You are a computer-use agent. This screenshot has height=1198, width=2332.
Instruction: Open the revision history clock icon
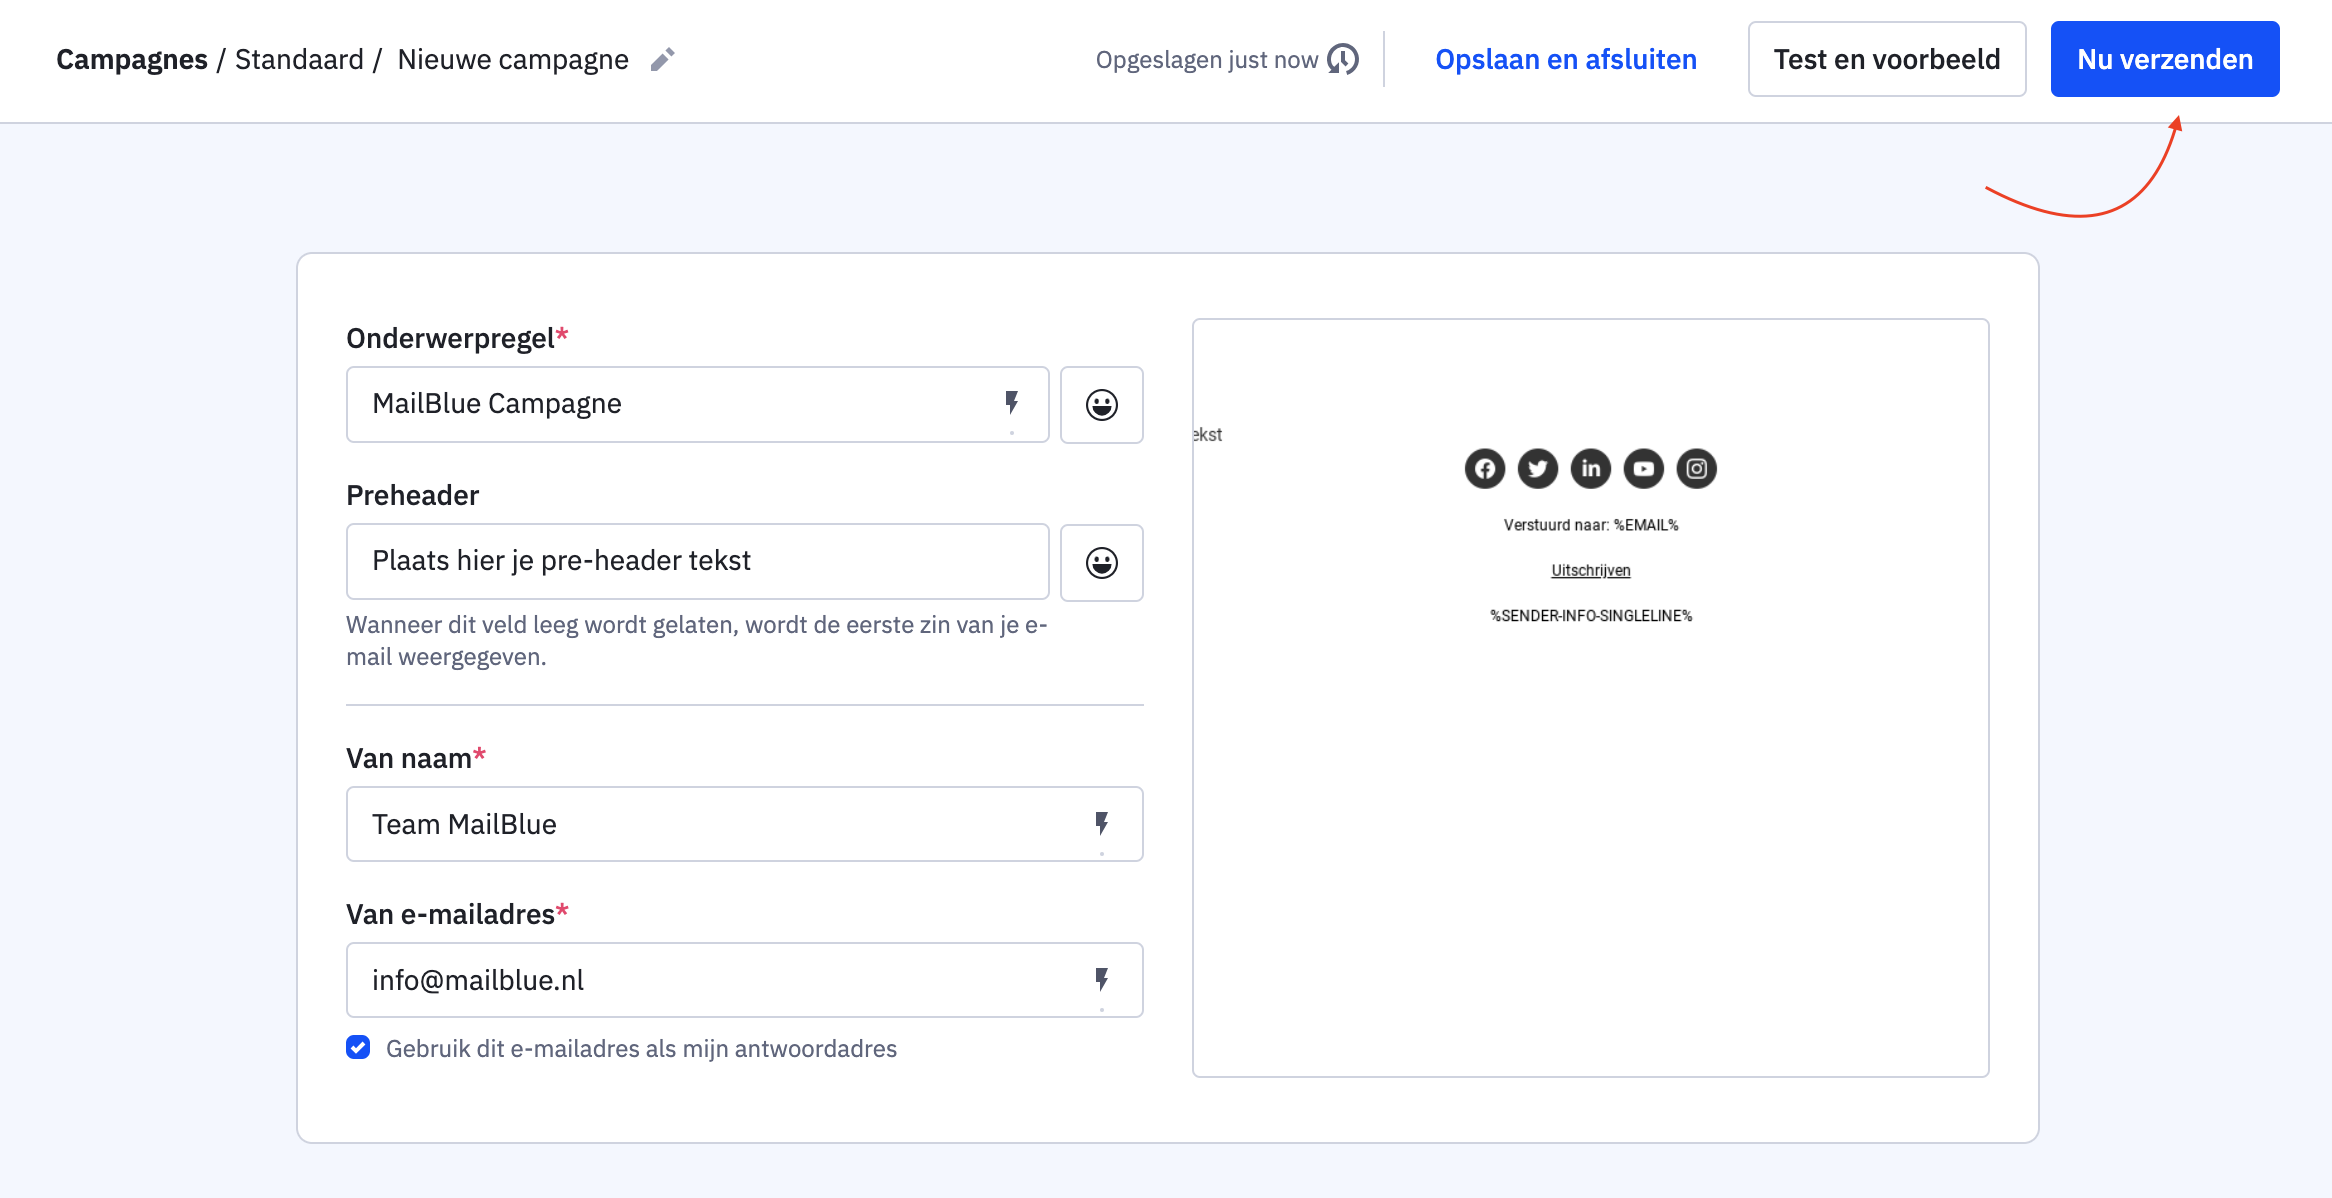(x=1343, y=60)
